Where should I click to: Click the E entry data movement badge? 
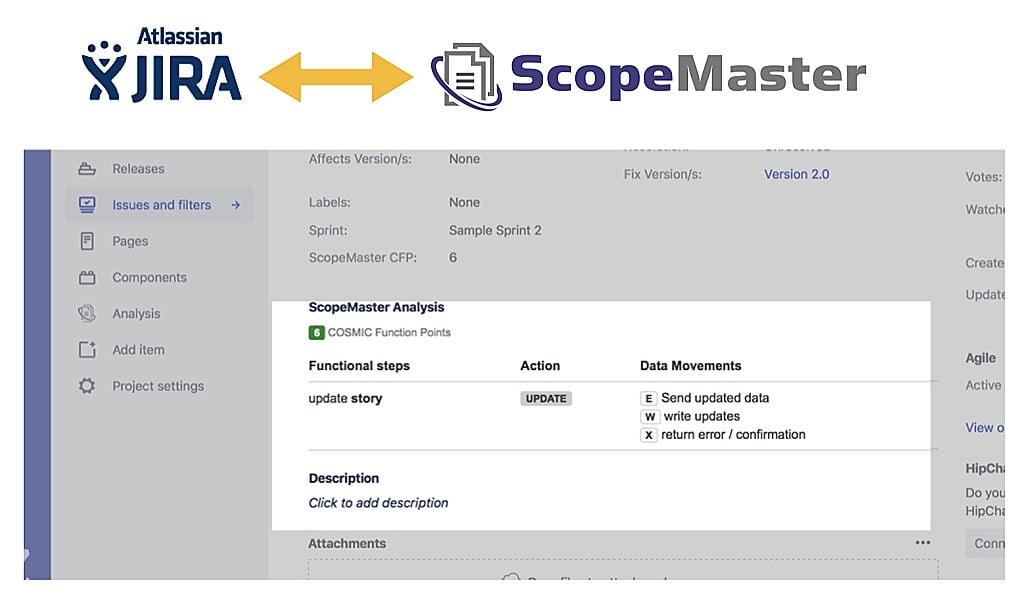648,398
